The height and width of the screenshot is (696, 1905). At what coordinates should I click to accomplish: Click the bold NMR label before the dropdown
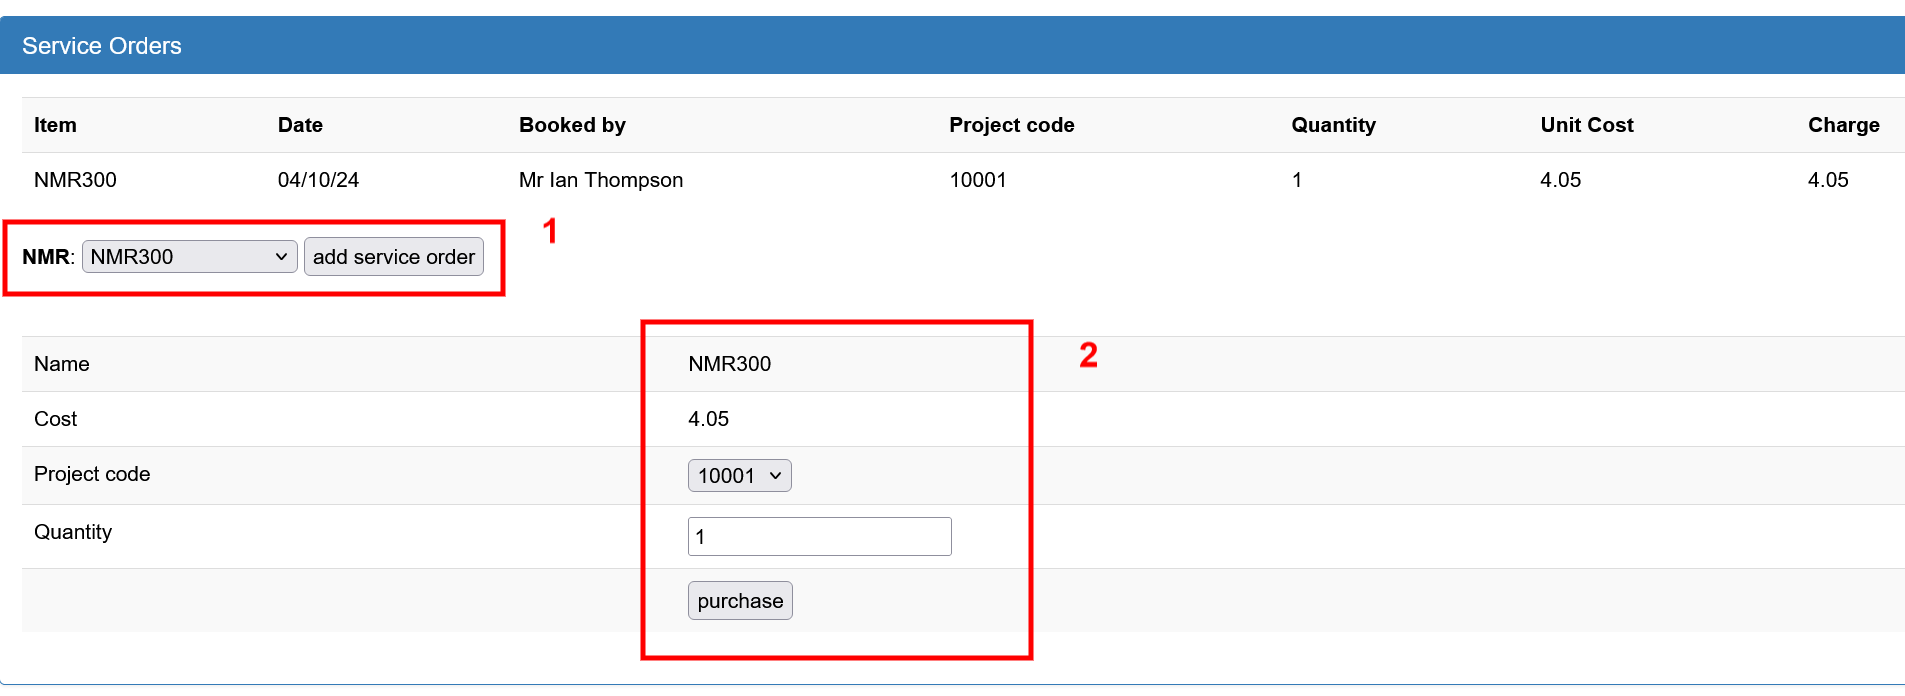[46, 257]
